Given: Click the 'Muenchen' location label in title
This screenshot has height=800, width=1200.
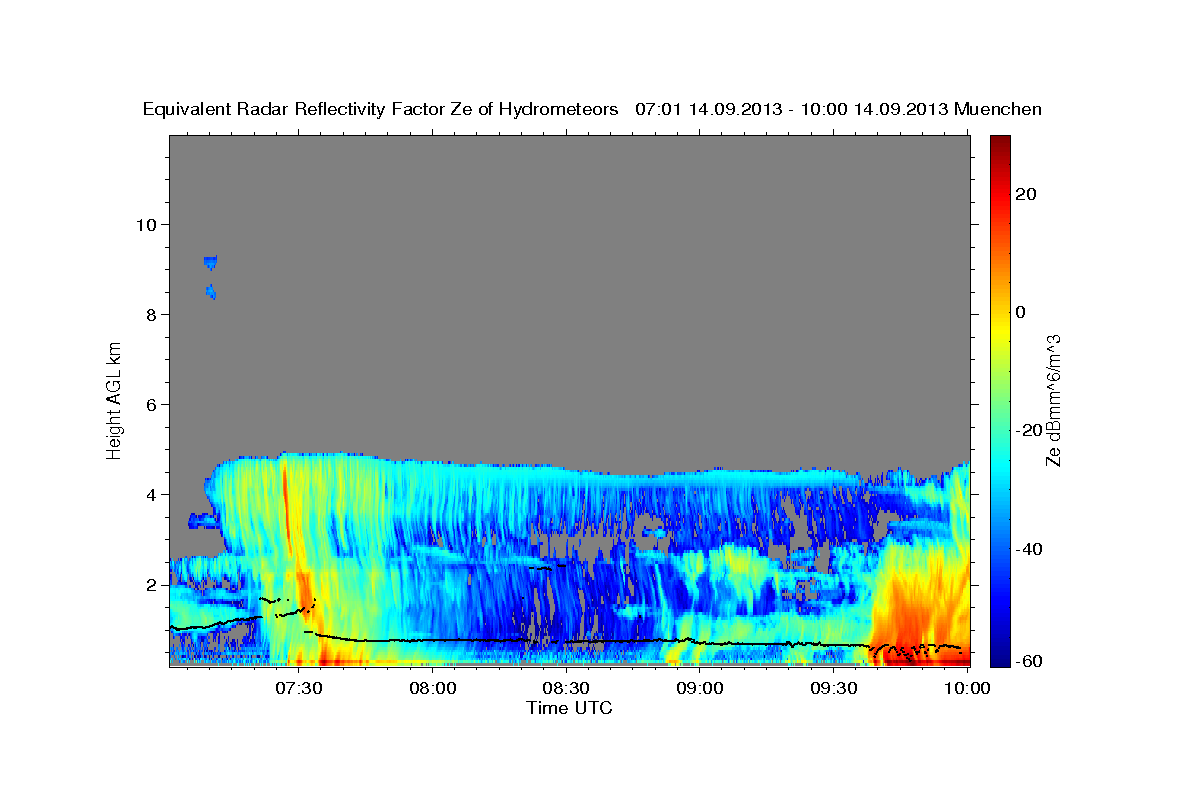Looking at the screenshot, I should point(998,110).
